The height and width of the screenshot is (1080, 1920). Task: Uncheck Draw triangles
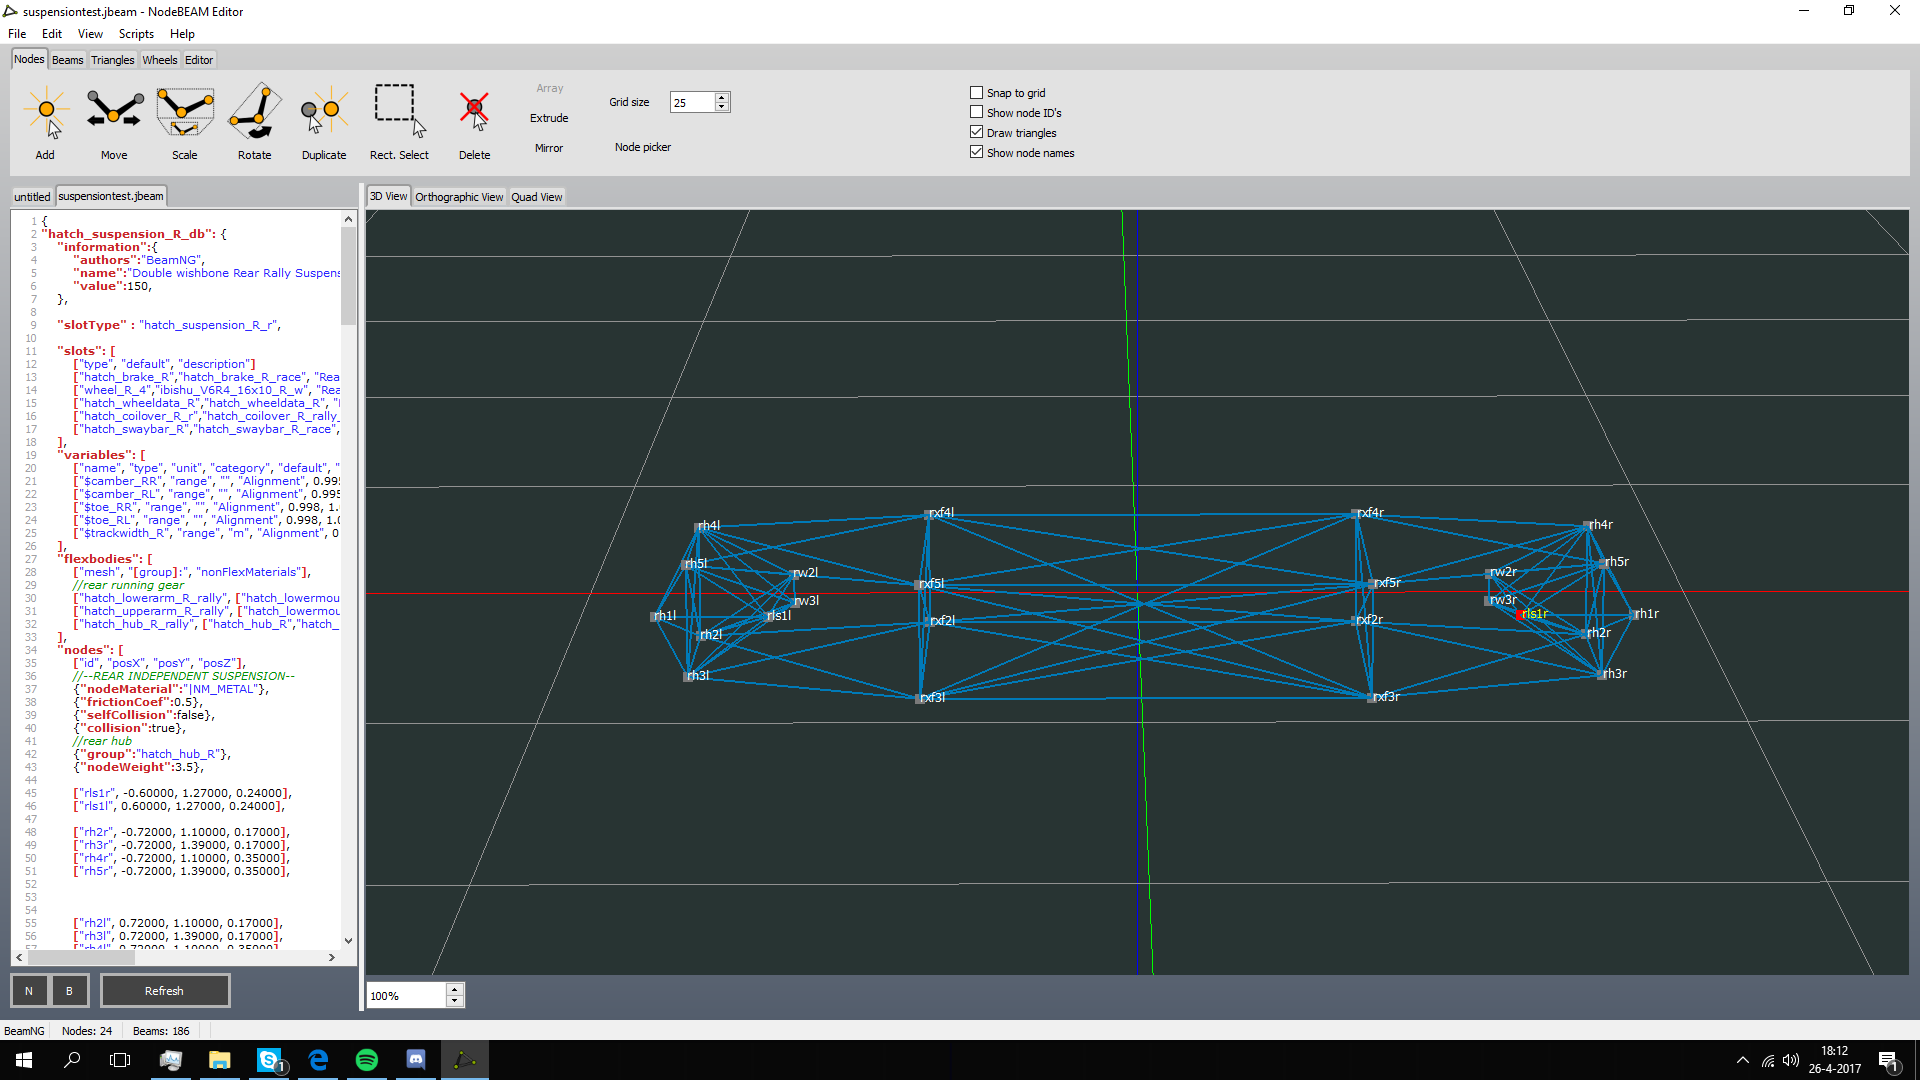tap(977, 132)
